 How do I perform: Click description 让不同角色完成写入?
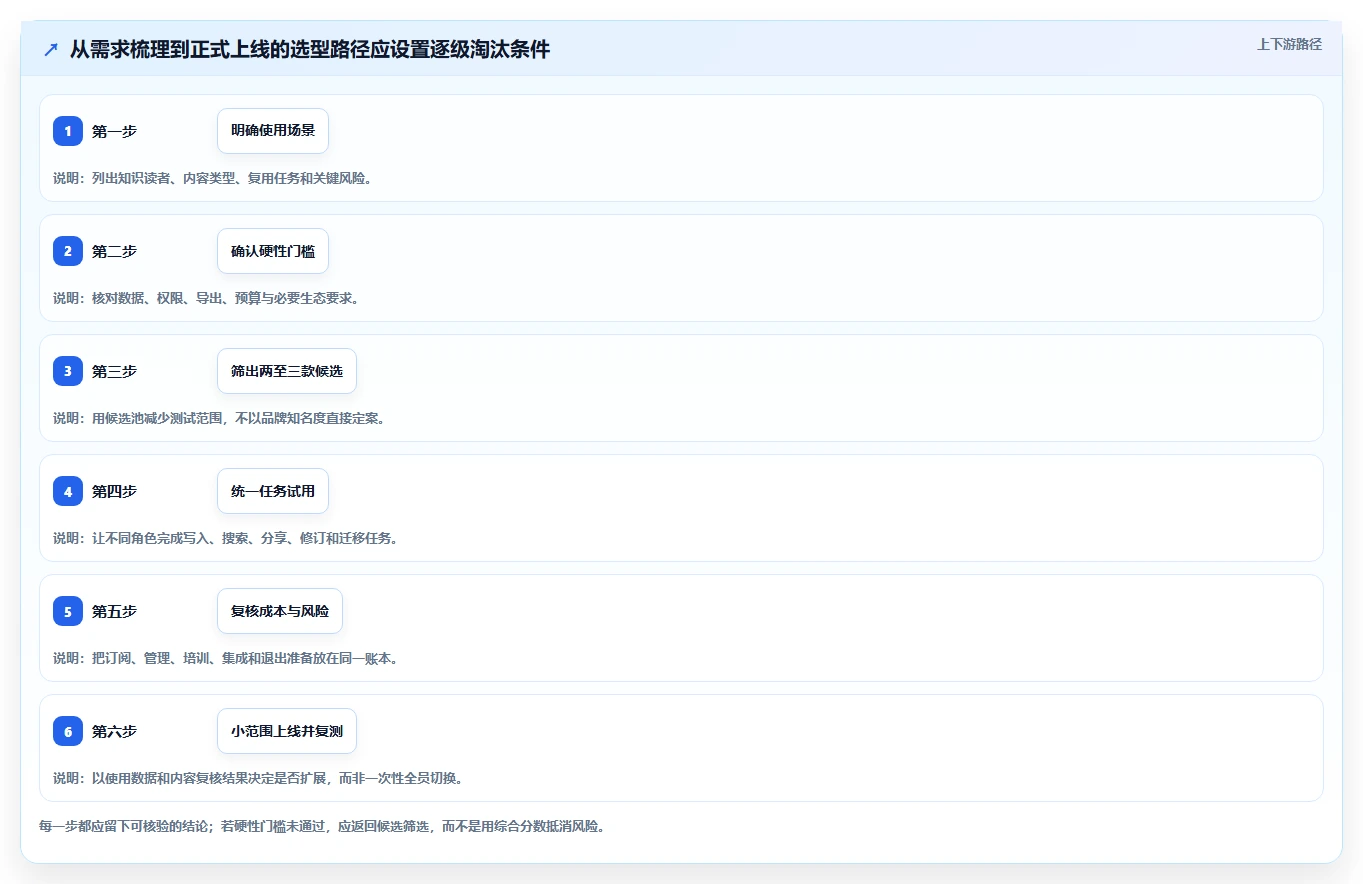[226, 538]
